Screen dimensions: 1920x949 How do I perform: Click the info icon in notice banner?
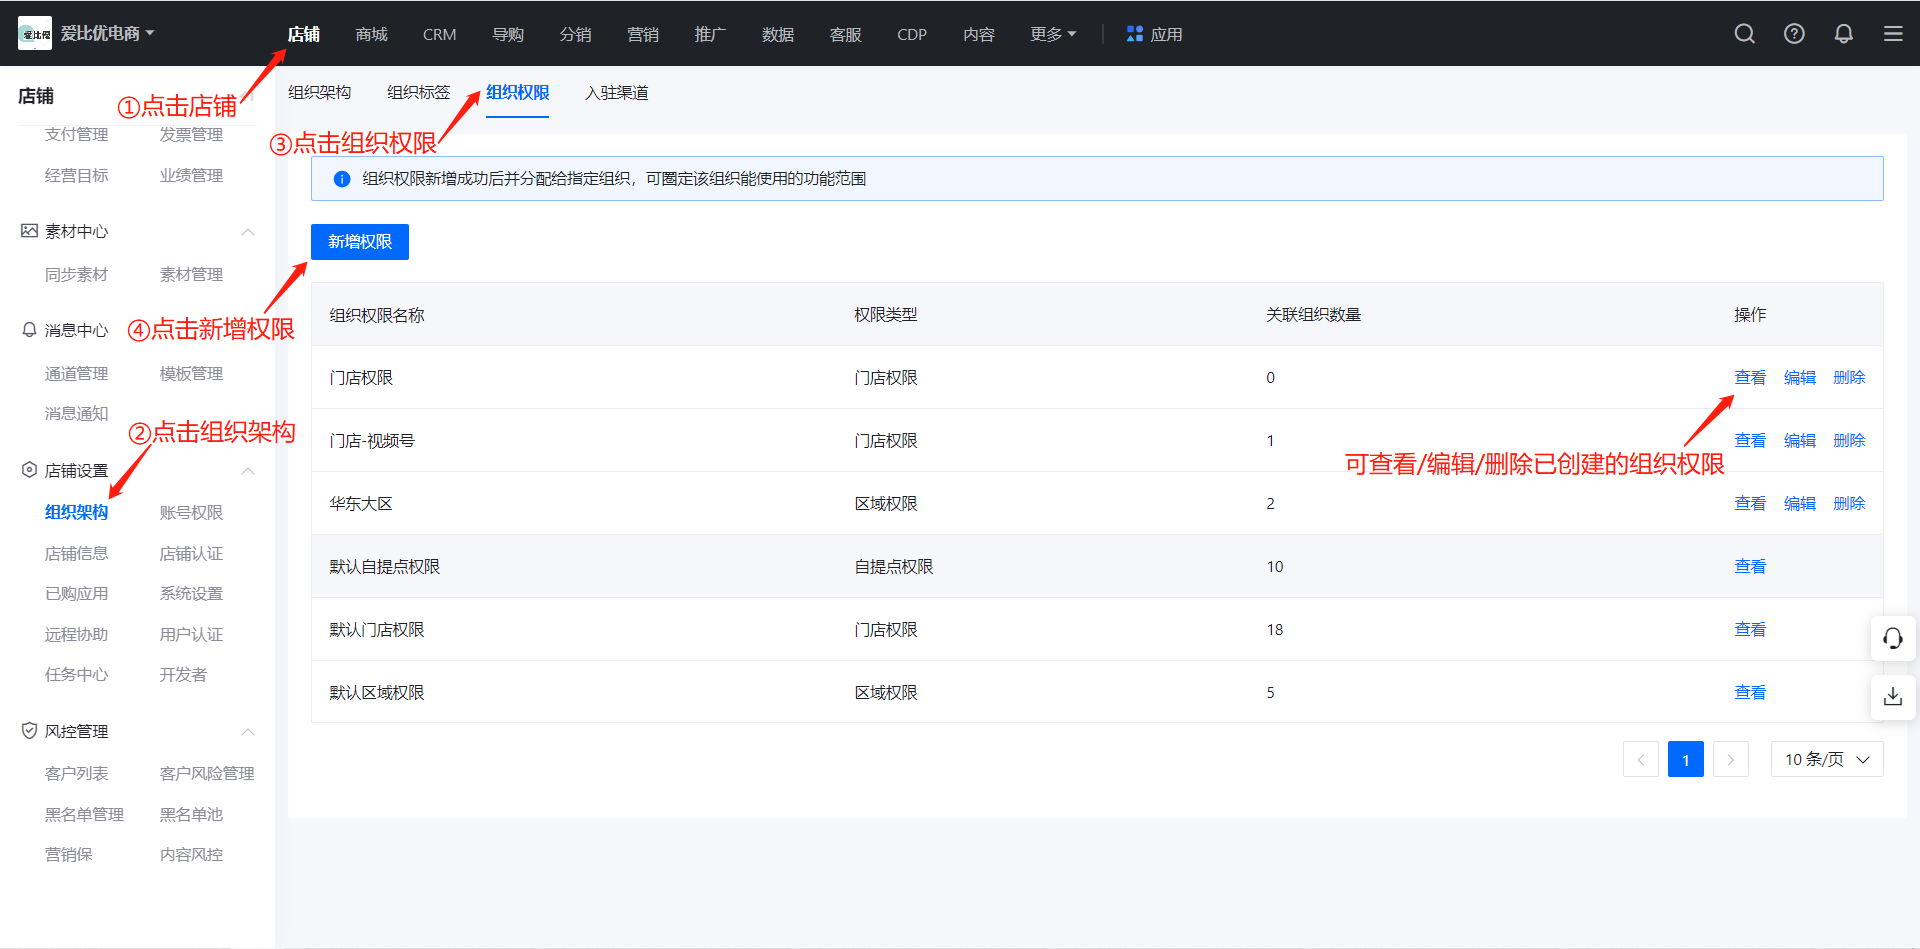[x=341, y=179]
